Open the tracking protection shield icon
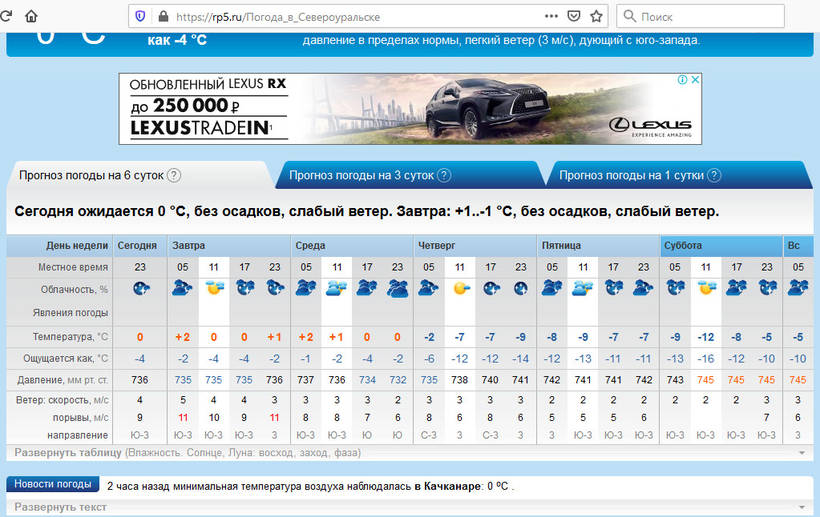 point(138,17)
